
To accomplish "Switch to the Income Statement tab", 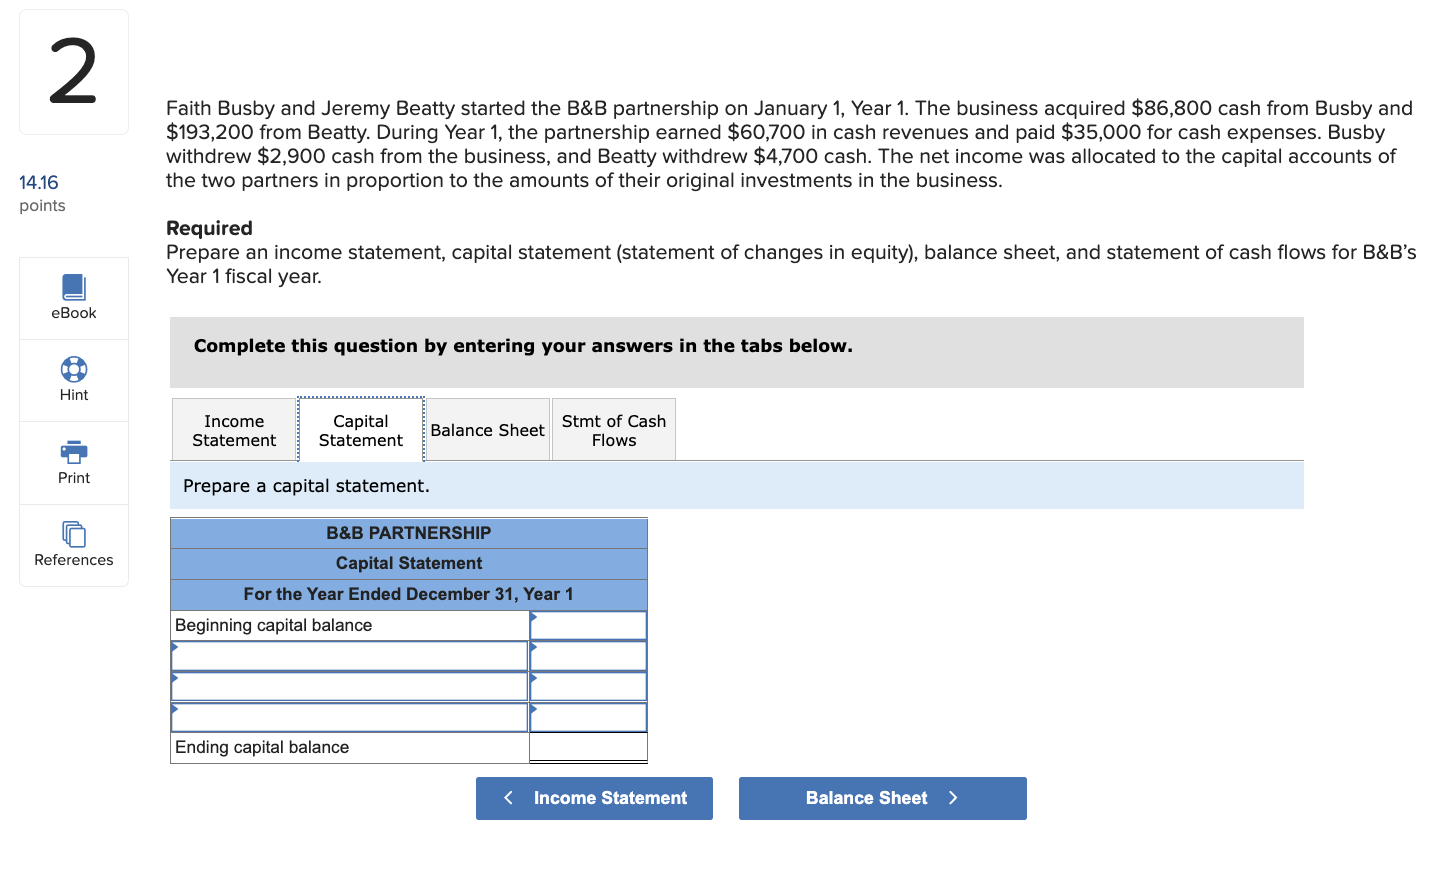I will (x=234, y=430).
